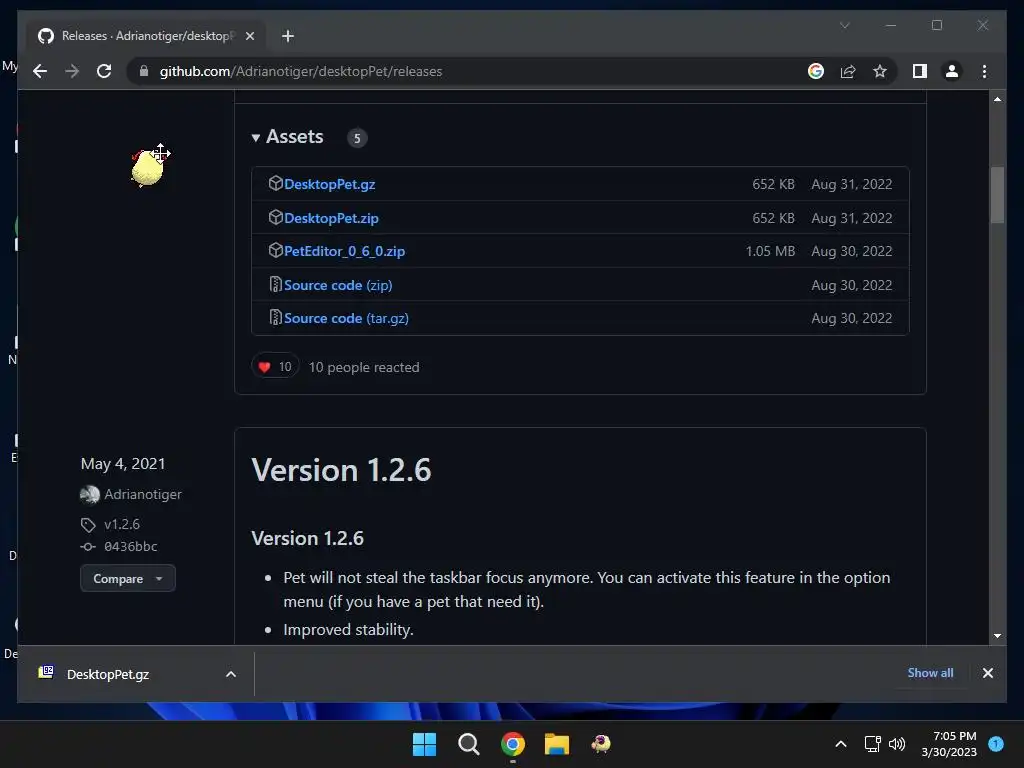
Task: Click the page scrollbar down arrow
Action: pyautogui.click(x=997, y=635)
